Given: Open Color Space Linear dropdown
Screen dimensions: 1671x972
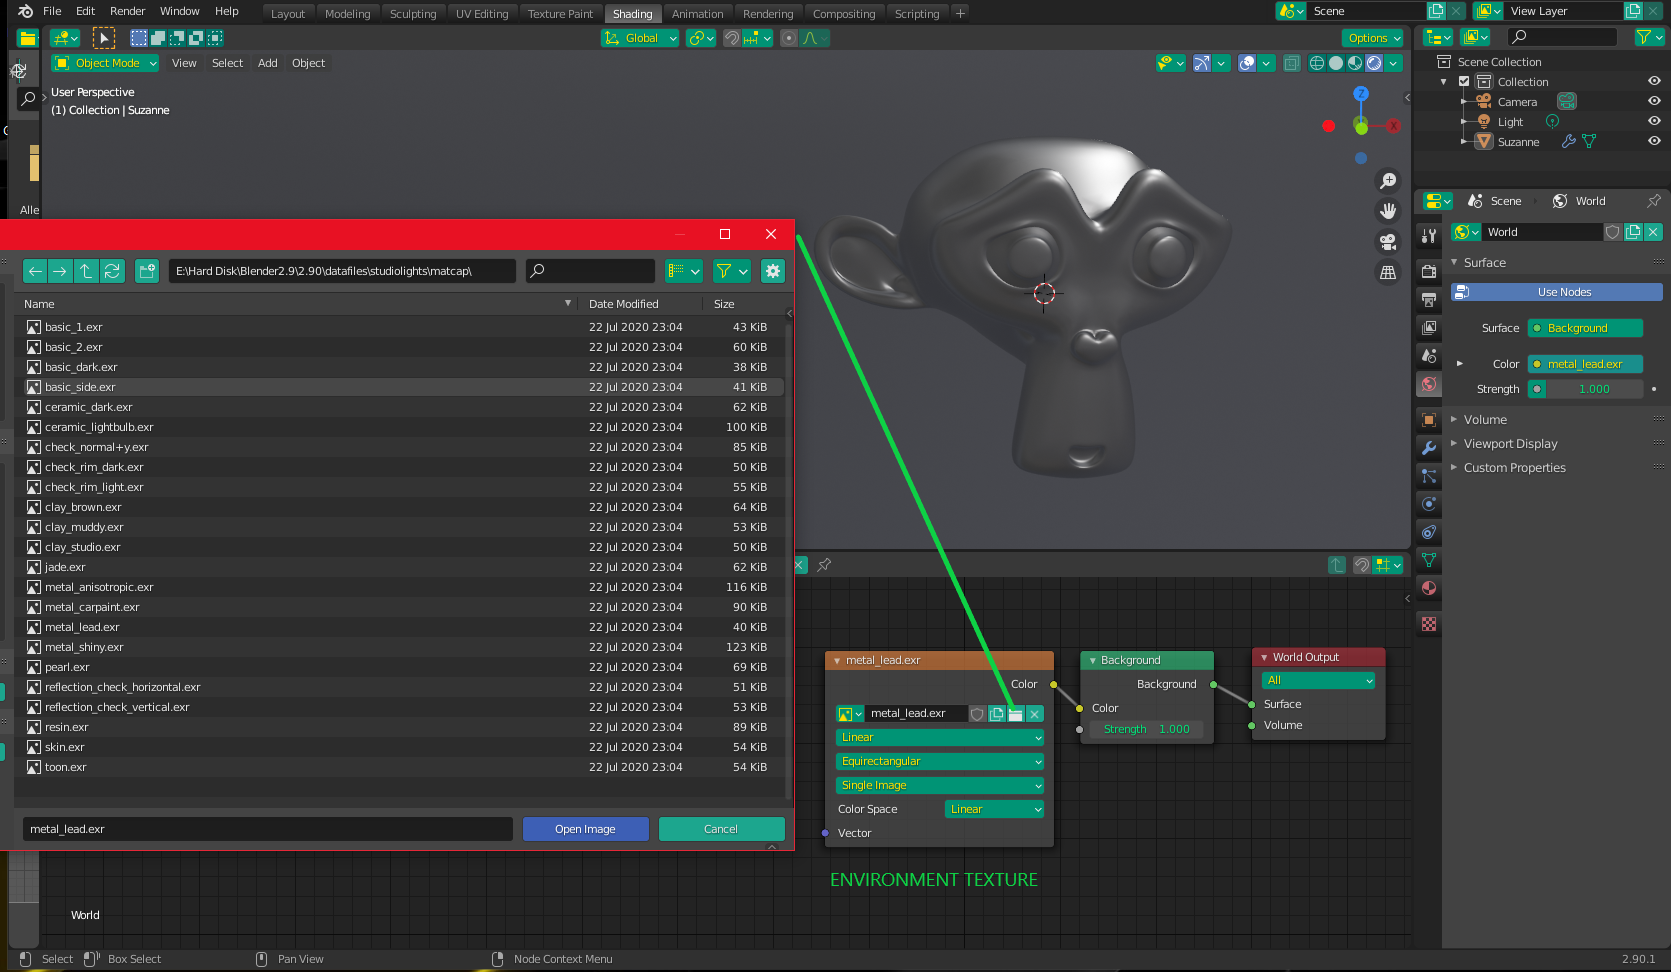Looking at the screenshot, I should (x=994, y=810).
